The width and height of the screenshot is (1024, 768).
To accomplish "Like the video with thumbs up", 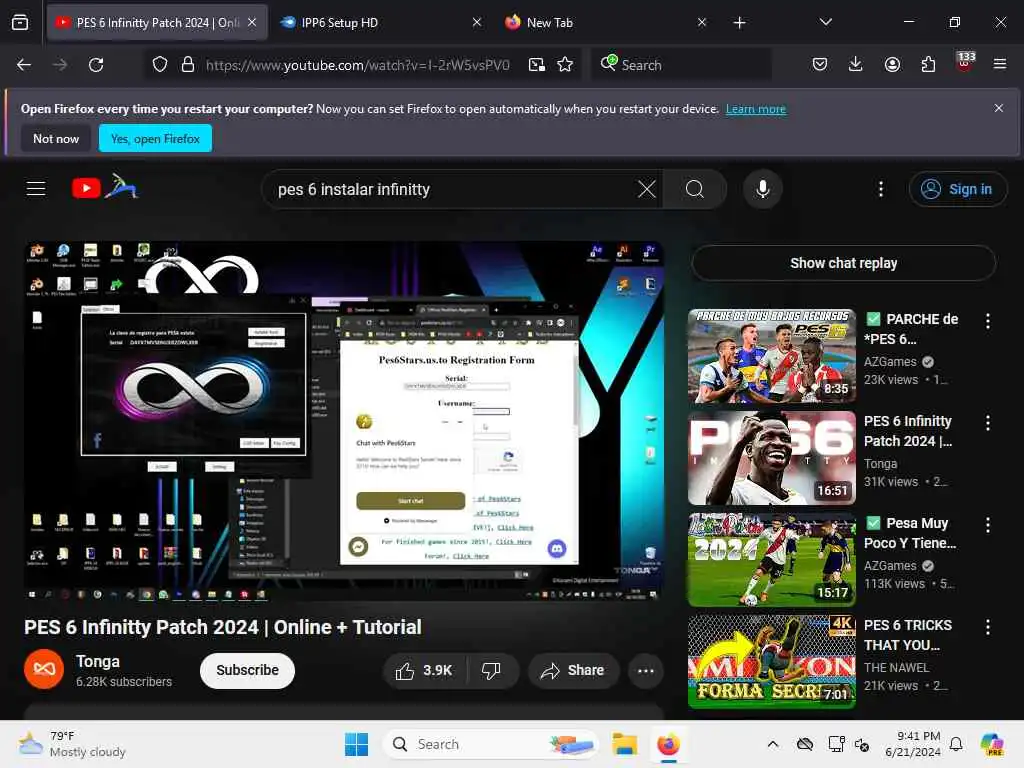I will click(x=424, y=671).
